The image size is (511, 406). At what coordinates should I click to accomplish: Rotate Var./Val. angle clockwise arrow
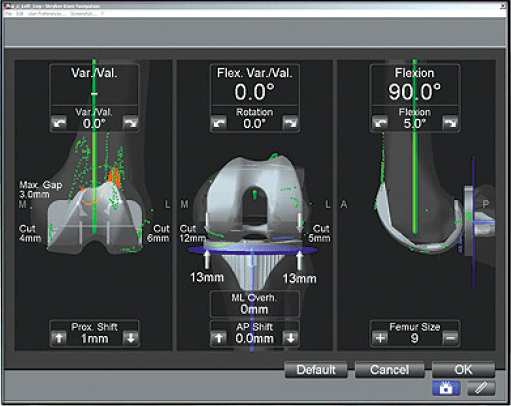pyautogui.click(x=130, y=123)
